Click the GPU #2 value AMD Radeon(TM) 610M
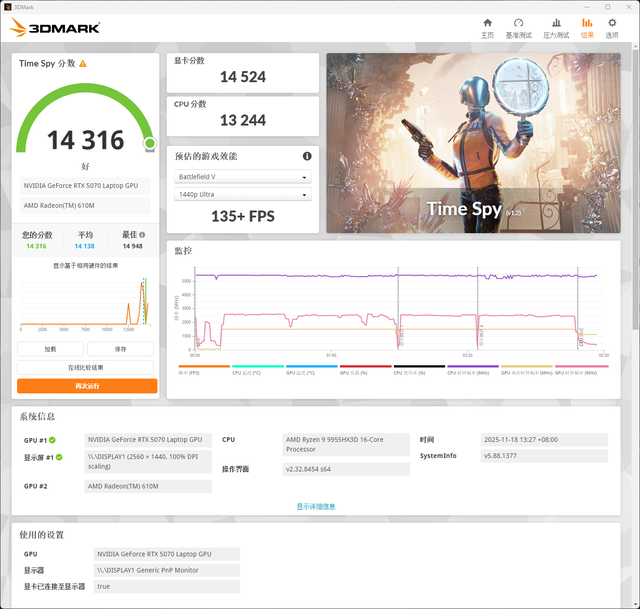The height and width of the screenshot is (609, 640). (x=148, y=486)
